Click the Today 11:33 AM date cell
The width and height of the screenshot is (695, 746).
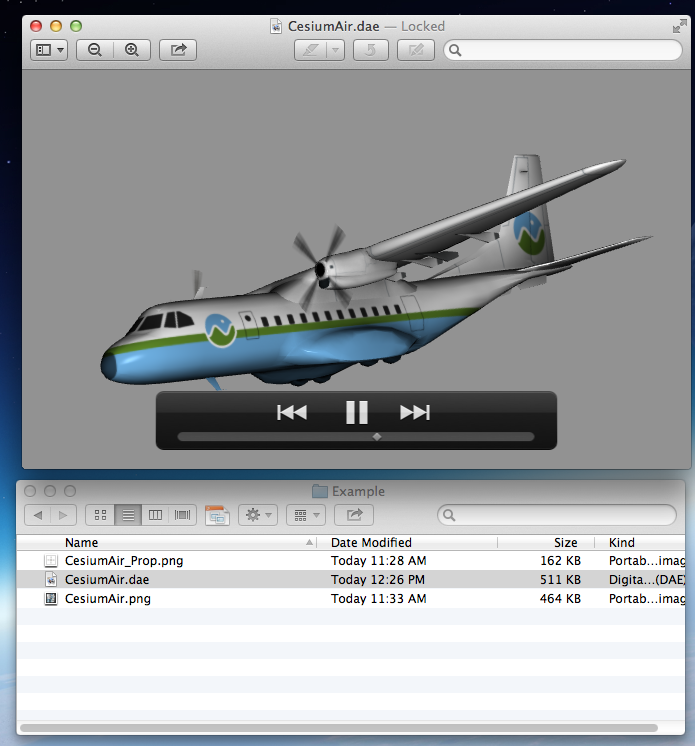coord(379,599)
